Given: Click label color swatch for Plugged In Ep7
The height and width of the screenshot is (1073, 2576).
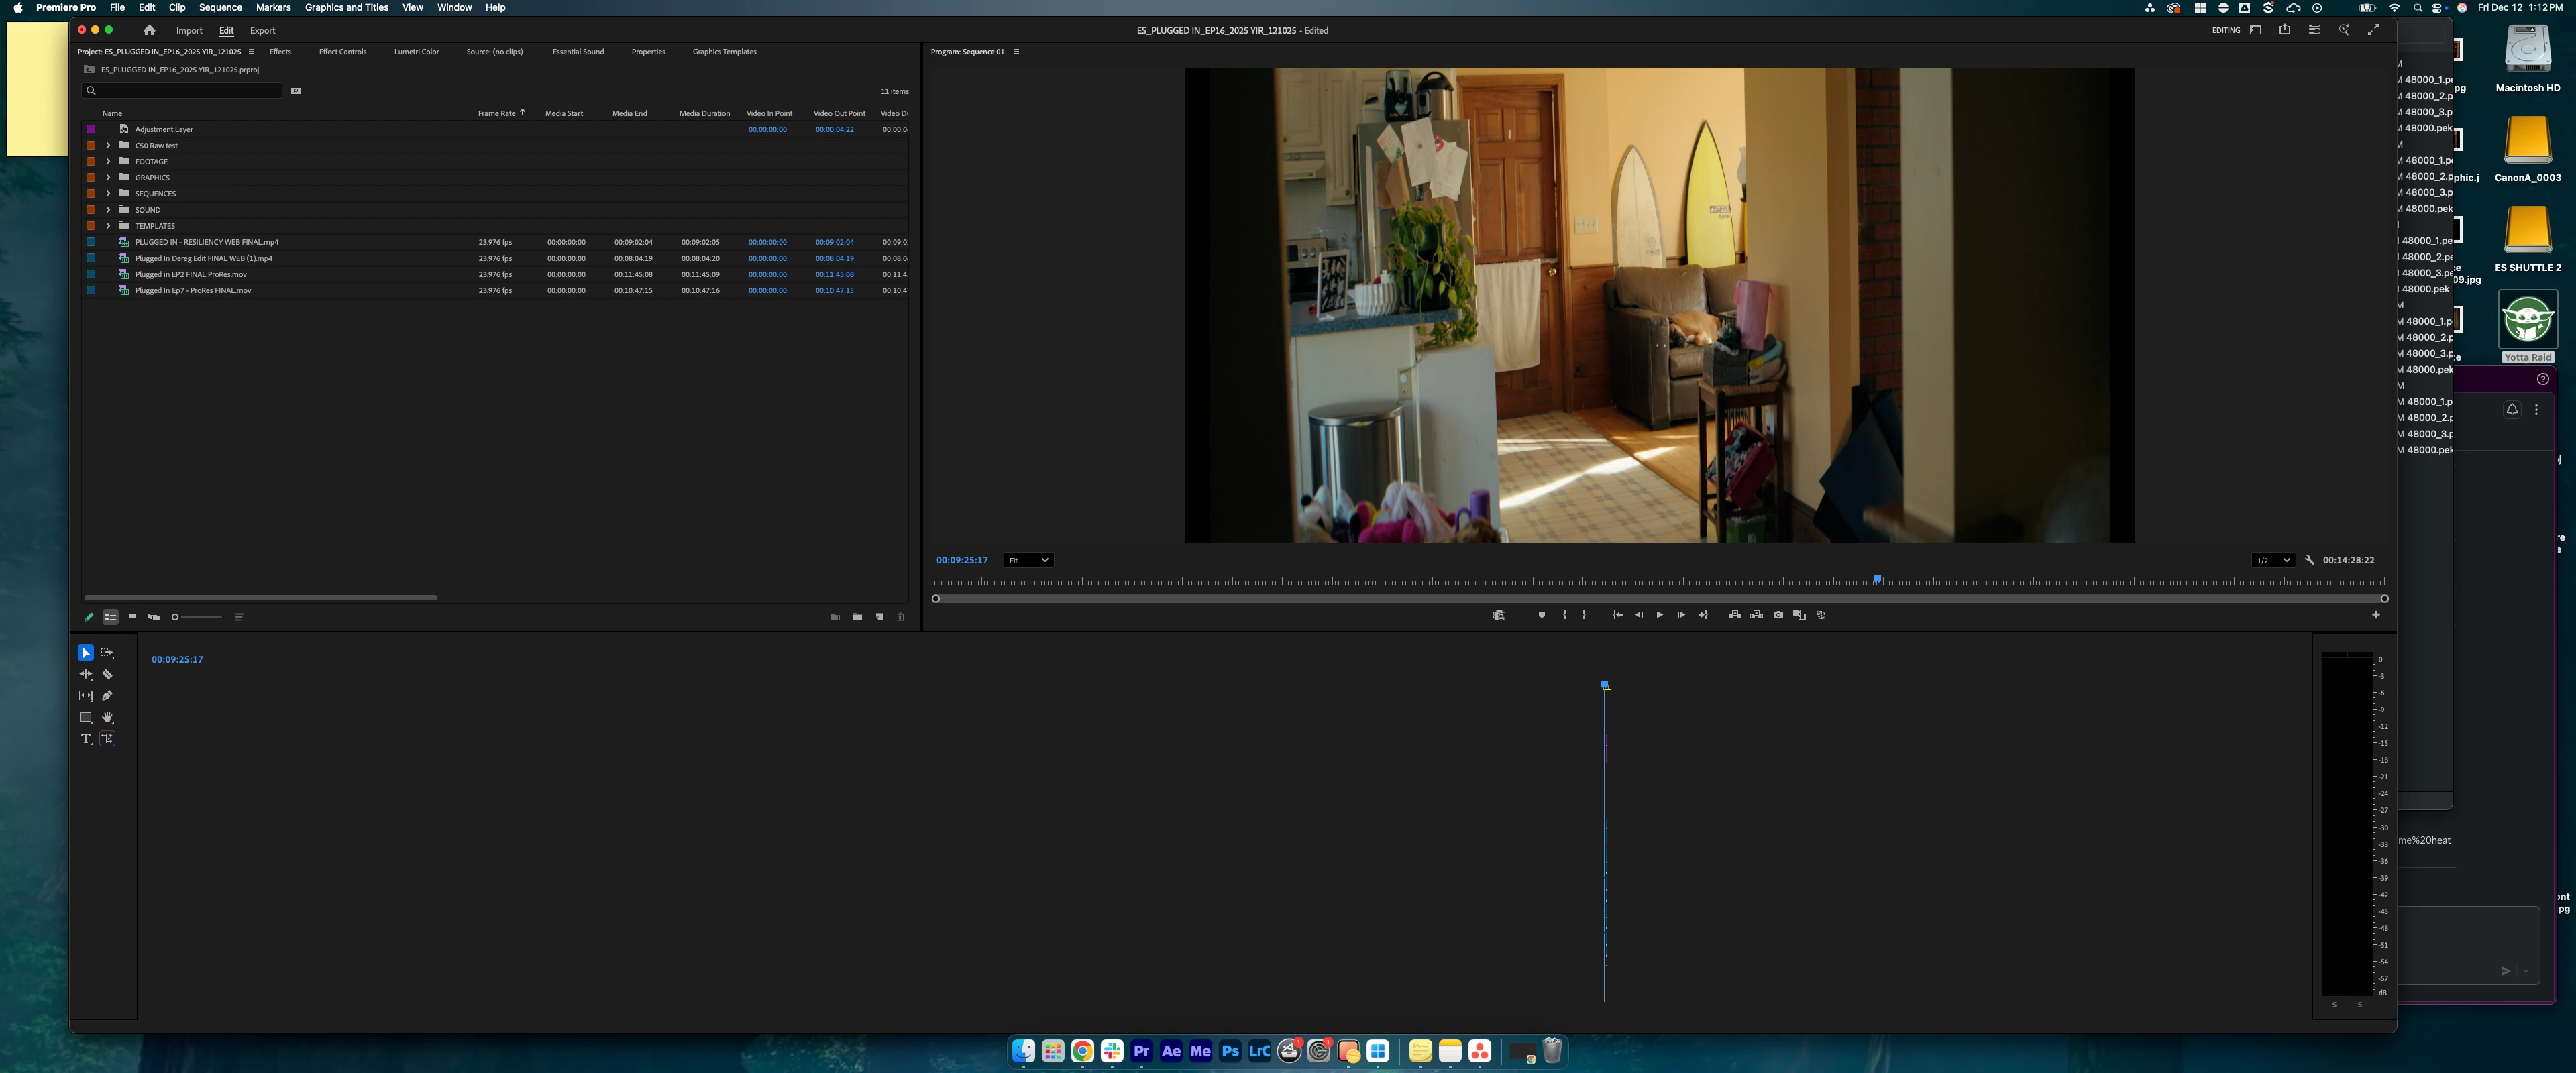Looking at the screenshot, I should coord(91,290).
